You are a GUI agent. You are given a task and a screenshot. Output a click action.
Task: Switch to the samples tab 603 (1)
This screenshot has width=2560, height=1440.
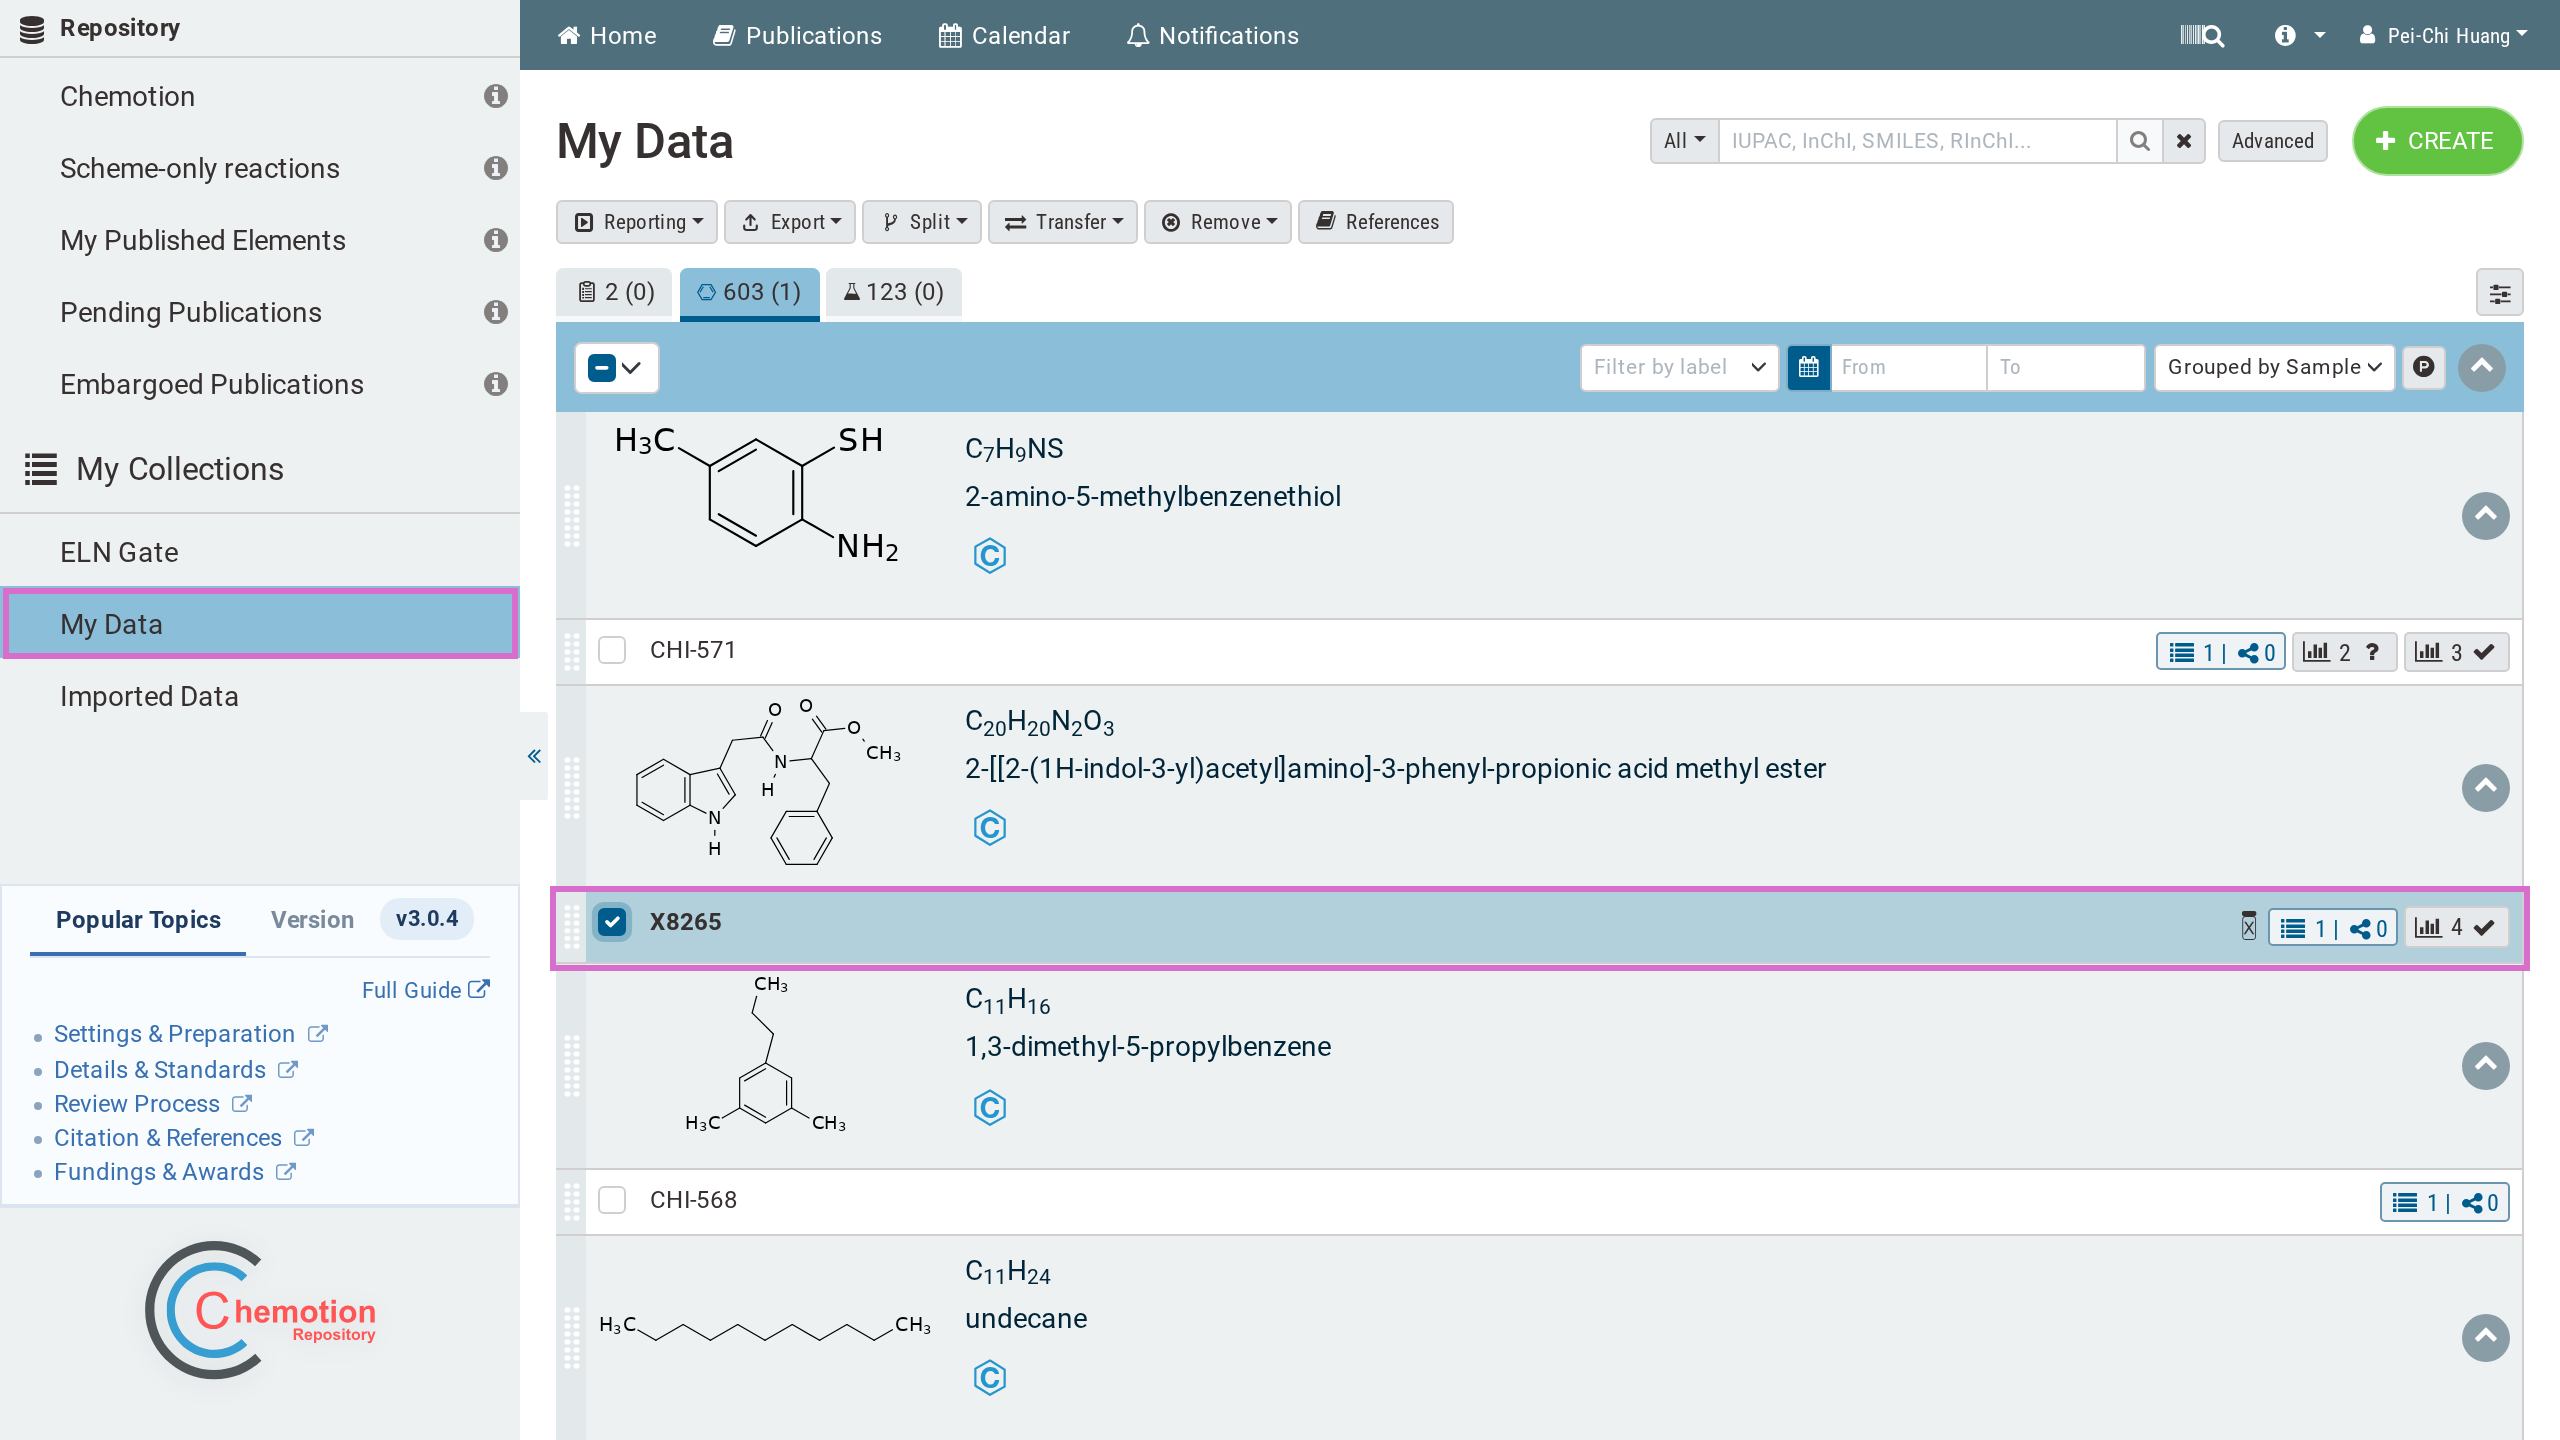pos(750,293)
